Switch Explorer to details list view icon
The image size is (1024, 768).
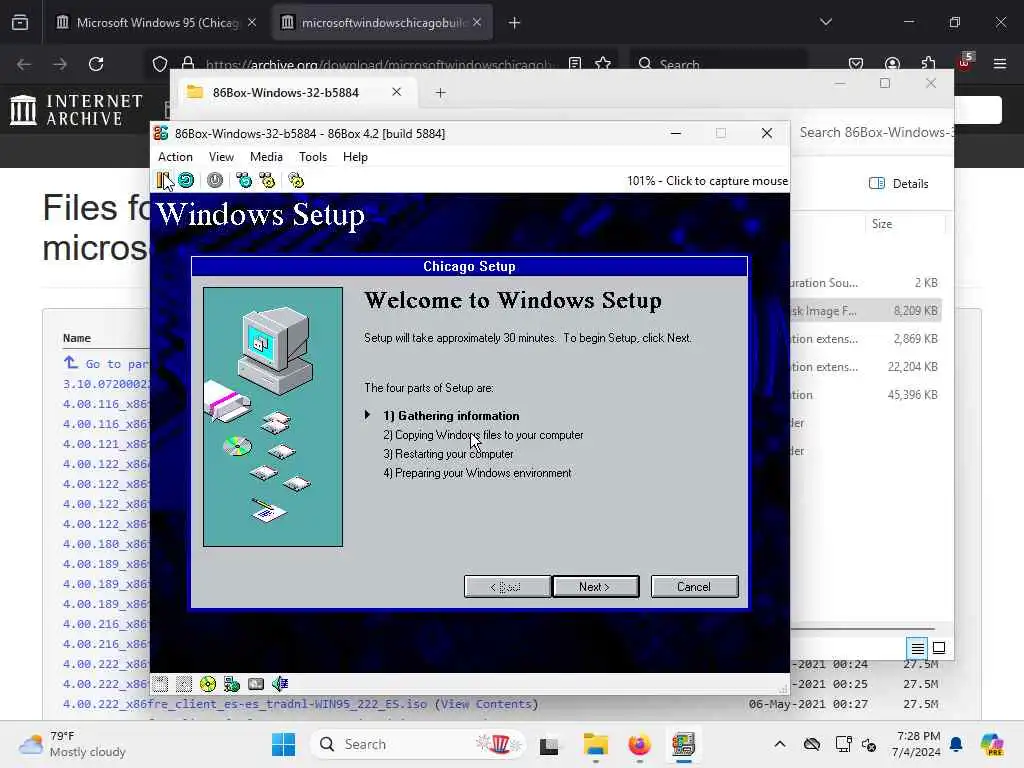(917, 648)
